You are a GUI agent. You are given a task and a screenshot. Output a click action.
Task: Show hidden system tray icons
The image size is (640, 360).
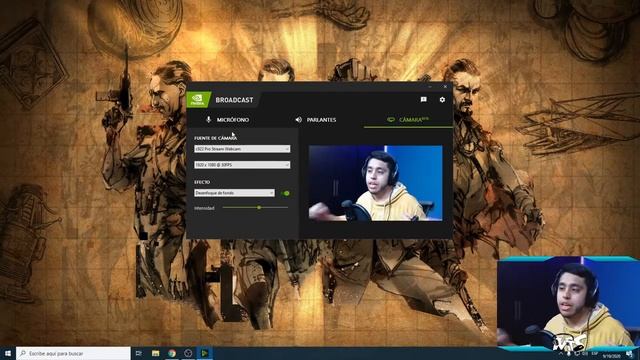561,353
